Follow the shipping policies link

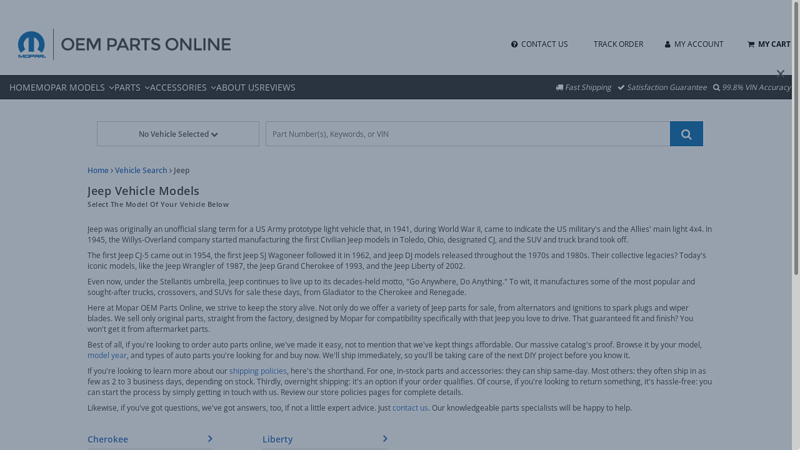tap(258, 371)
